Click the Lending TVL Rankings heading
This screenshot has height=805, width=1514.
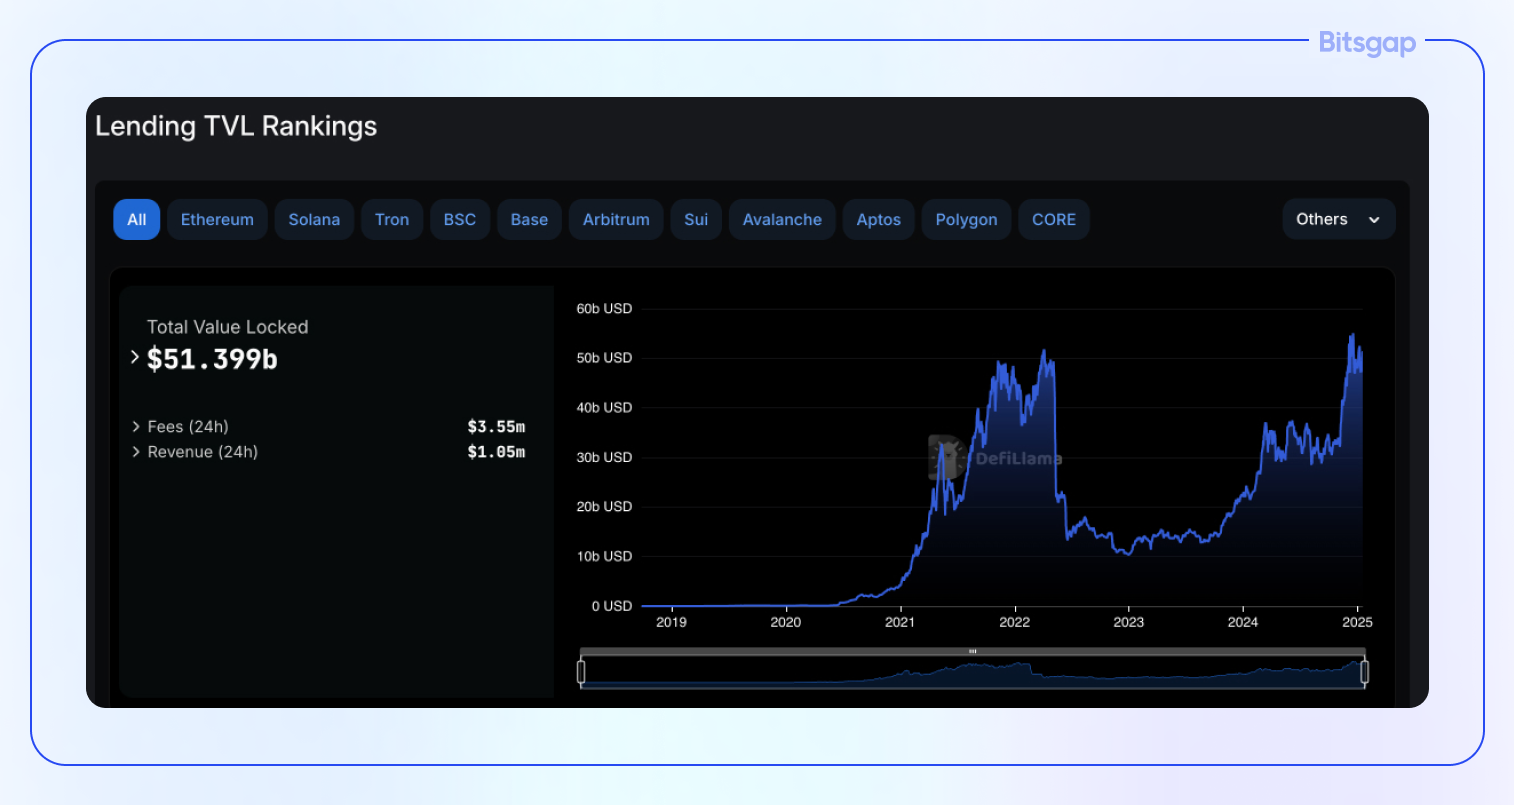(x=236, y=126)
